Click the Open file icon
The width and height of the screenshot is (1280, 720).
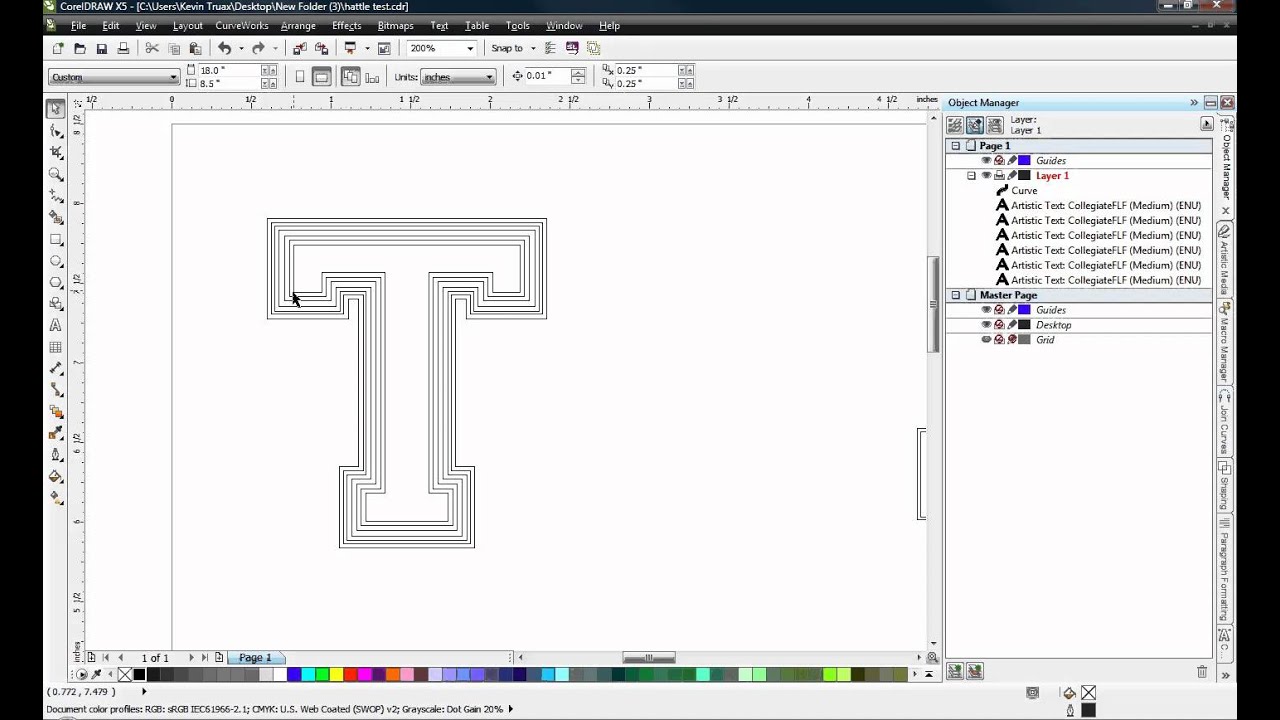tap(80, 48)
